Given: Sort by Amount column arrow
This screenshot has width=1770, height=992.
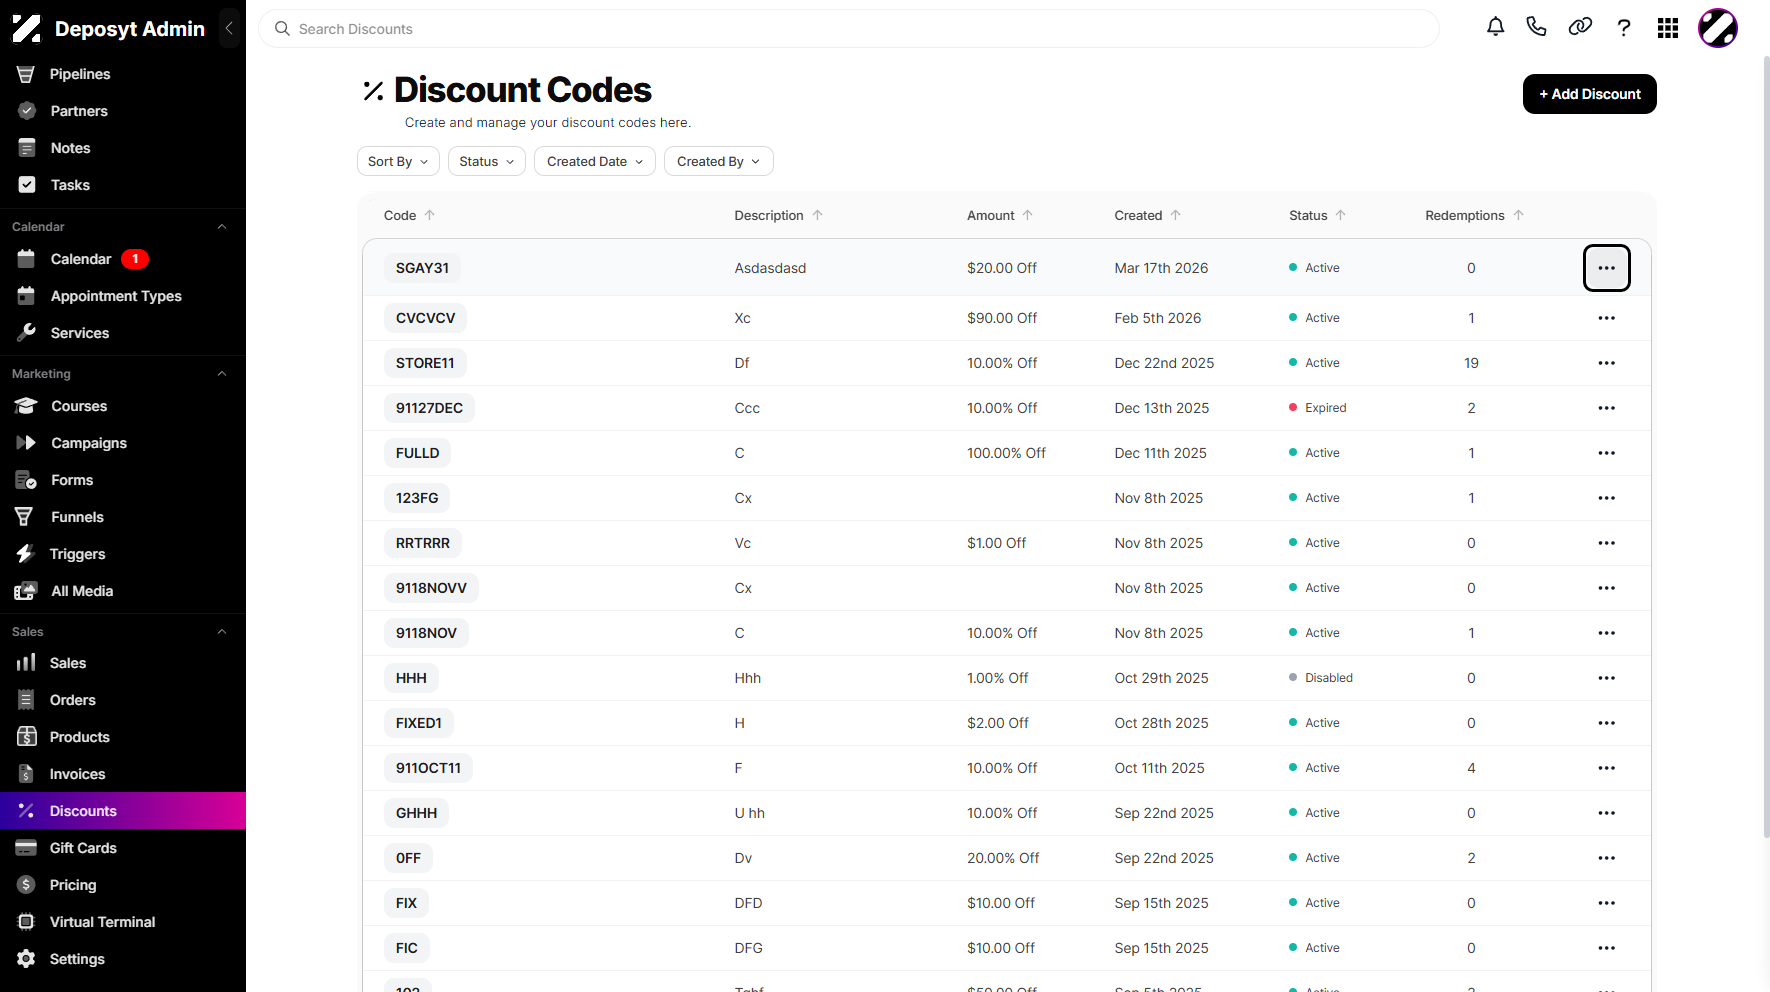Looking at the screenshot, I should click(x=1028, y=215).
